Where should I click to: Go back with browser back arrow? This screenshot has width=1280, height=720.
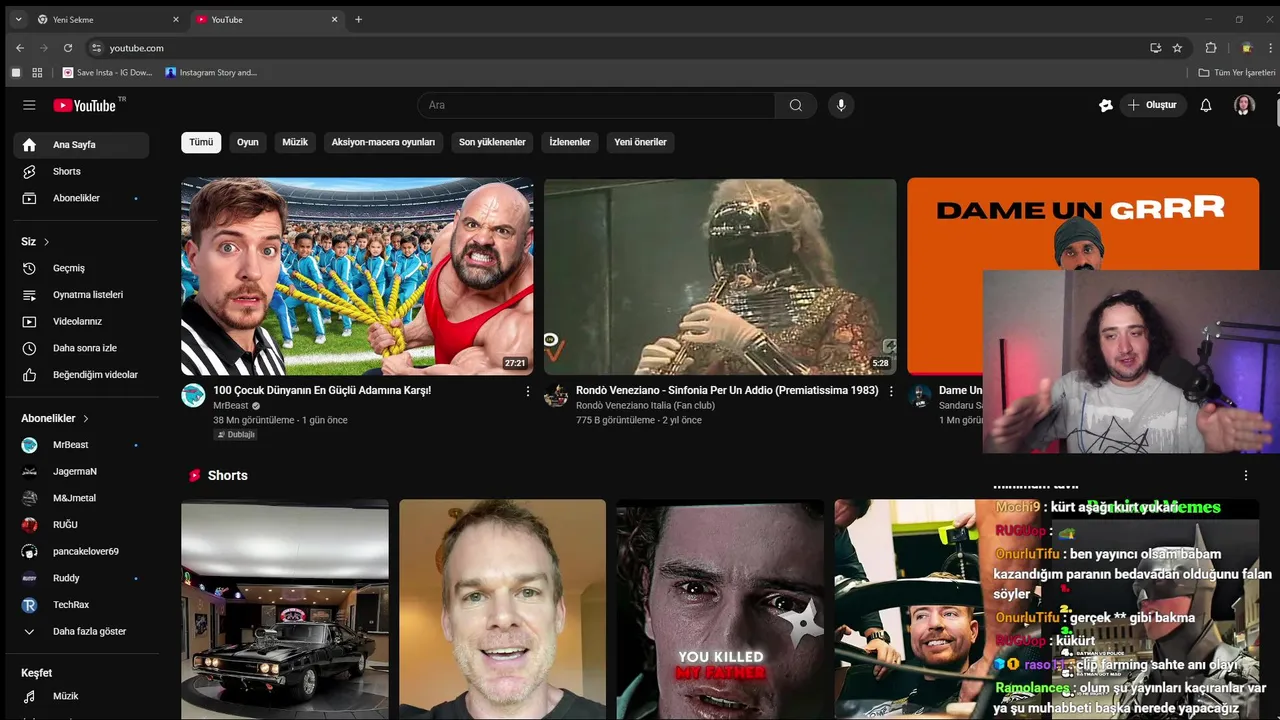[19, 48]
